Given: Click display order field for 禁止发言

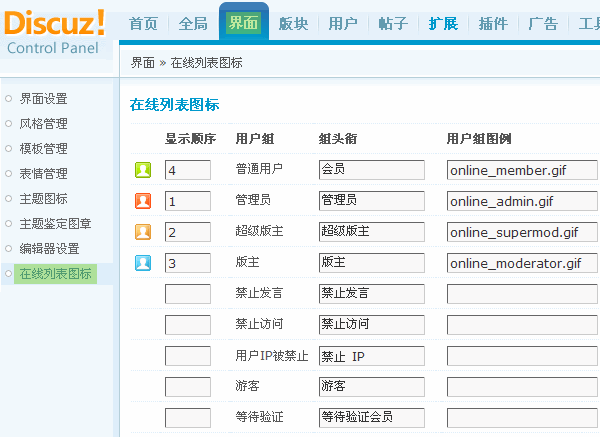Looking at the screenshot, I should [188, 294].
